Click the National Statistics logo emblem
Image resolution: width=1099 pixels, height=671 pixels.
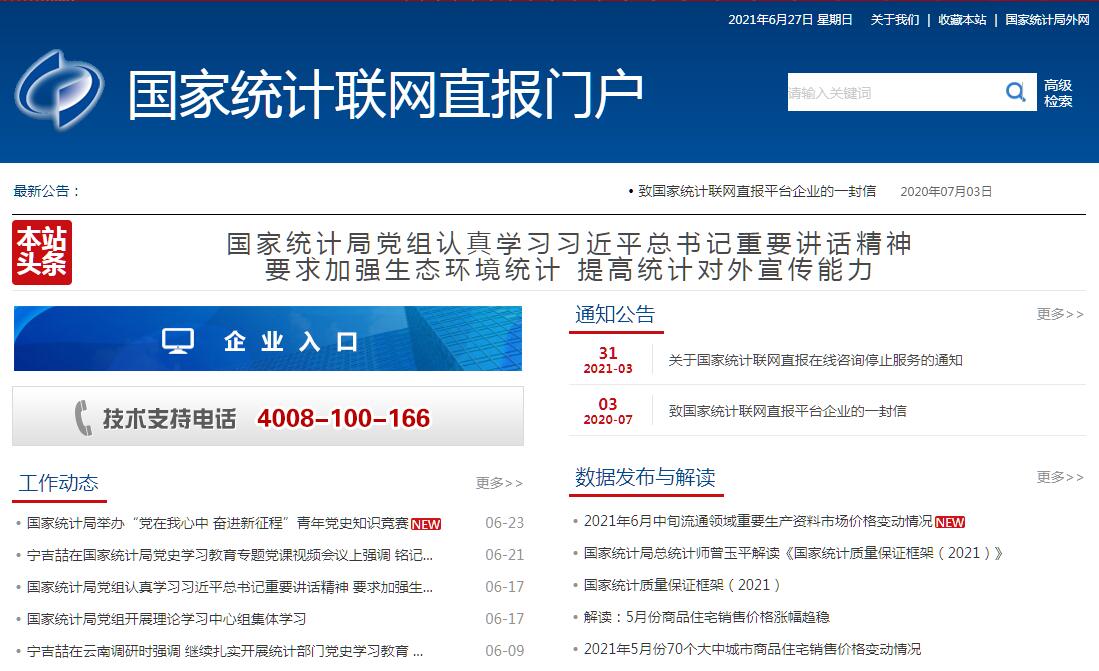click(x=59, y=91)
